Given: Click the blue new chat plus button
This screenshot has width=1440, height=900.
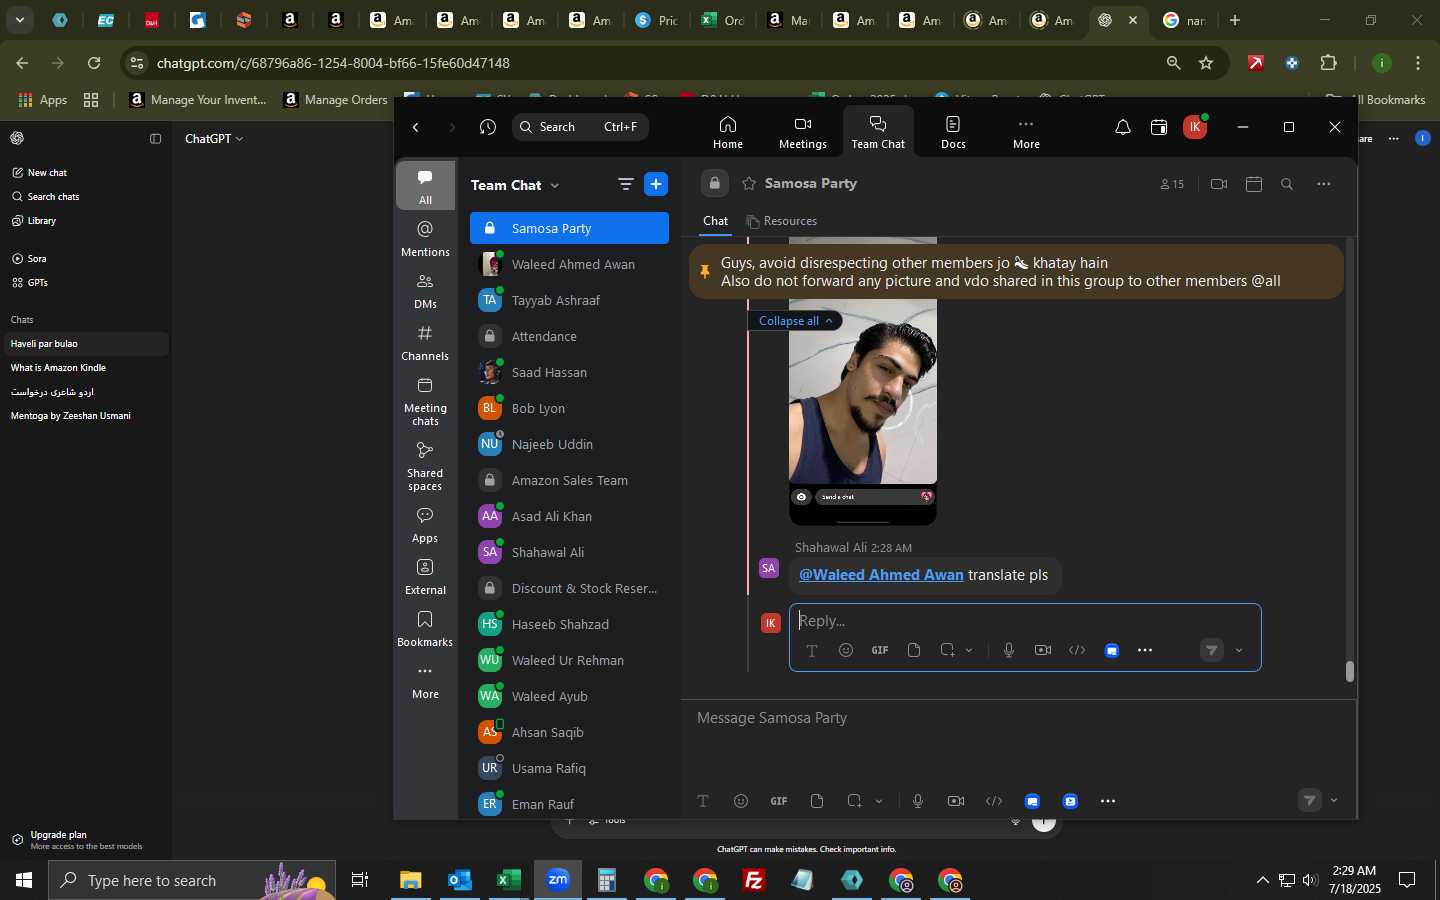Looking at the screenshot, I should (656, 184).
